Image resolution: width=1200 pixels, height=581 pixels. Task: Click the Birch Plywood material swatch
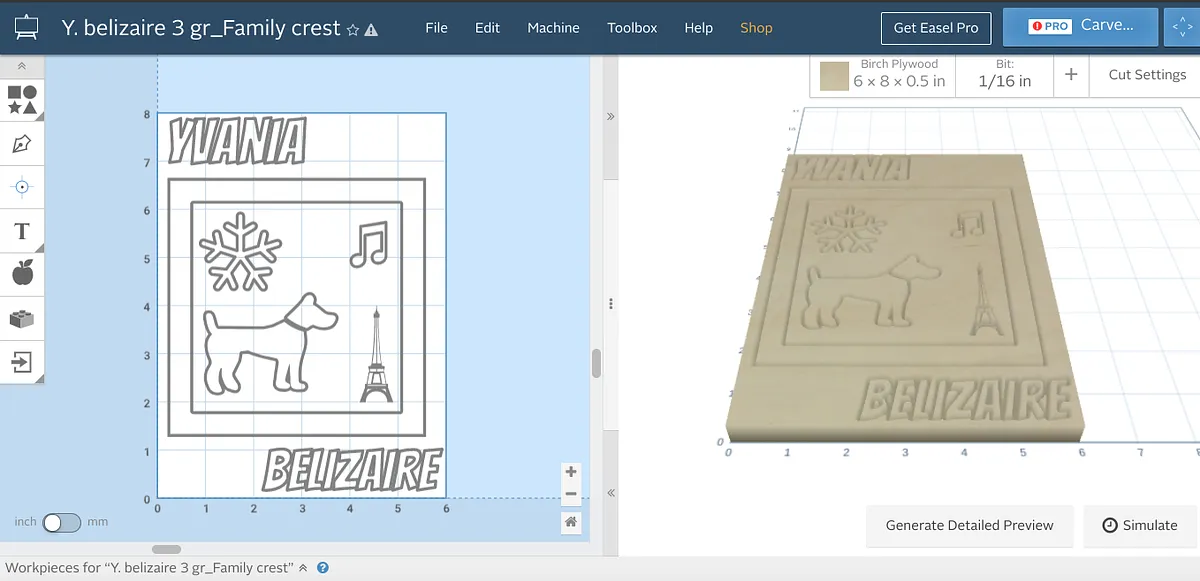tap(834, 76)
